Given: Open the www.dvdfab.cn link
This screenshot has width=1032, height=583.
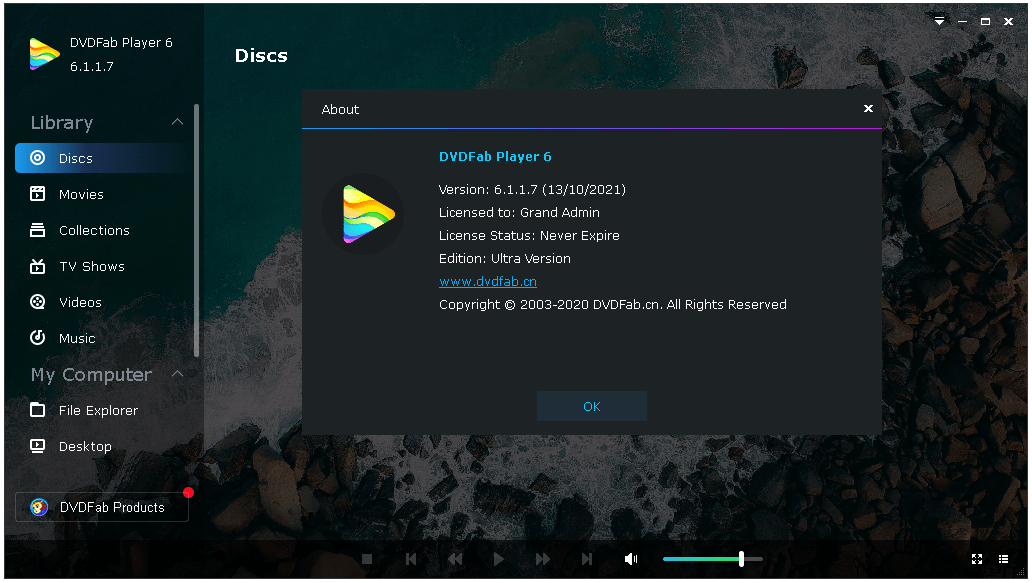Looking at the screenshot, I should pyautogui.click(x=488, y=282).
